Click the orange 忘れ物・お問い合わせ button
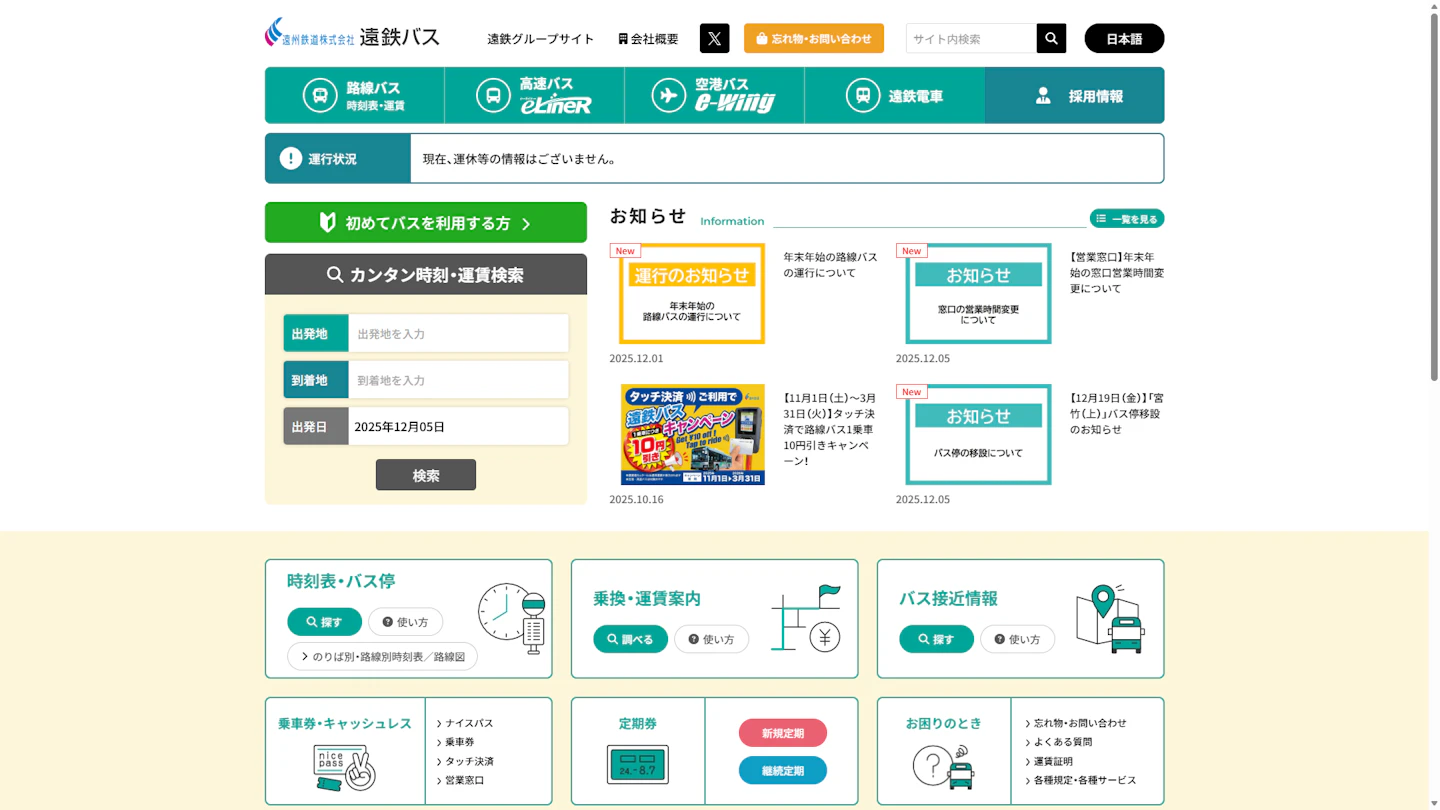This screenshot has width=1440, height=810. 813,38
